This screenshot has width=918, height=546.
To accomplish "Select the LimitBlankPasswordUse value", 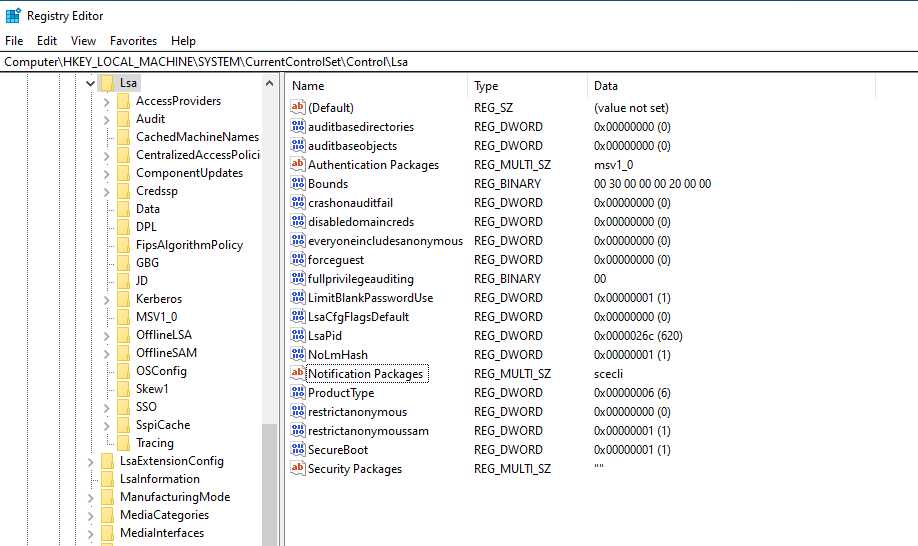I will [x=370, y=298].
